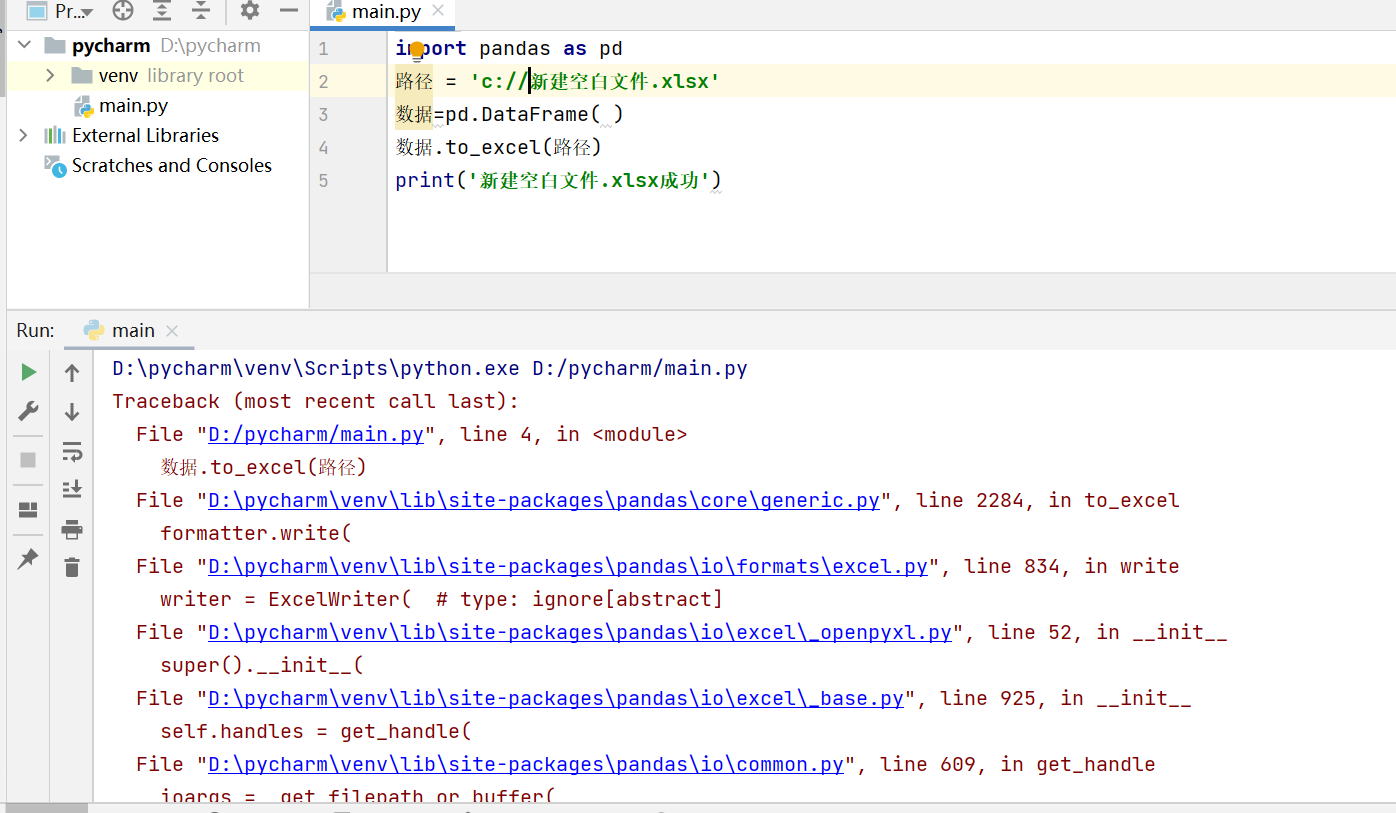Open run configuration wrench icon

pos(29,411)
